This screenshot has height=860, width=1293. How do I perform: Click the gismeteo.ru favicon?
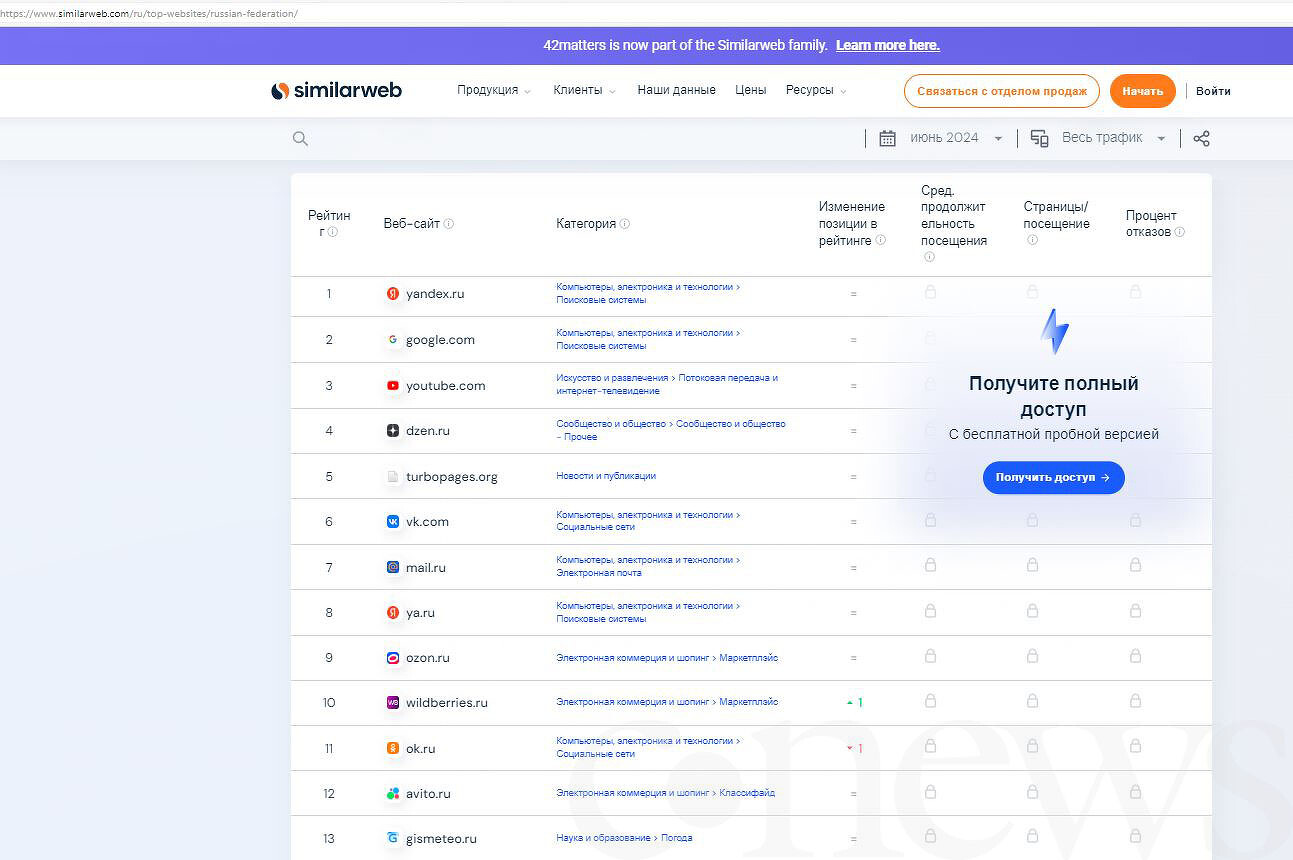[x=393, y=839]
